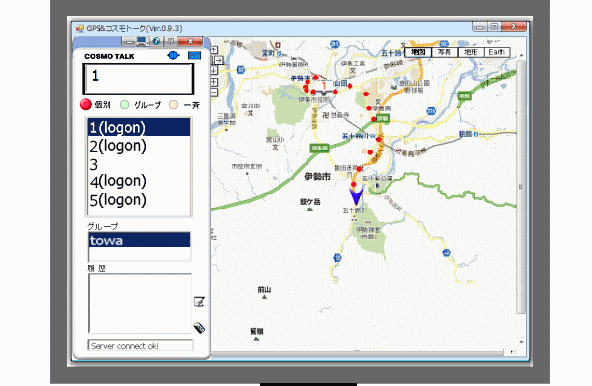592x386 pixels.
Task: Click the map zoom-out minus button
Action: click(214, 92)
